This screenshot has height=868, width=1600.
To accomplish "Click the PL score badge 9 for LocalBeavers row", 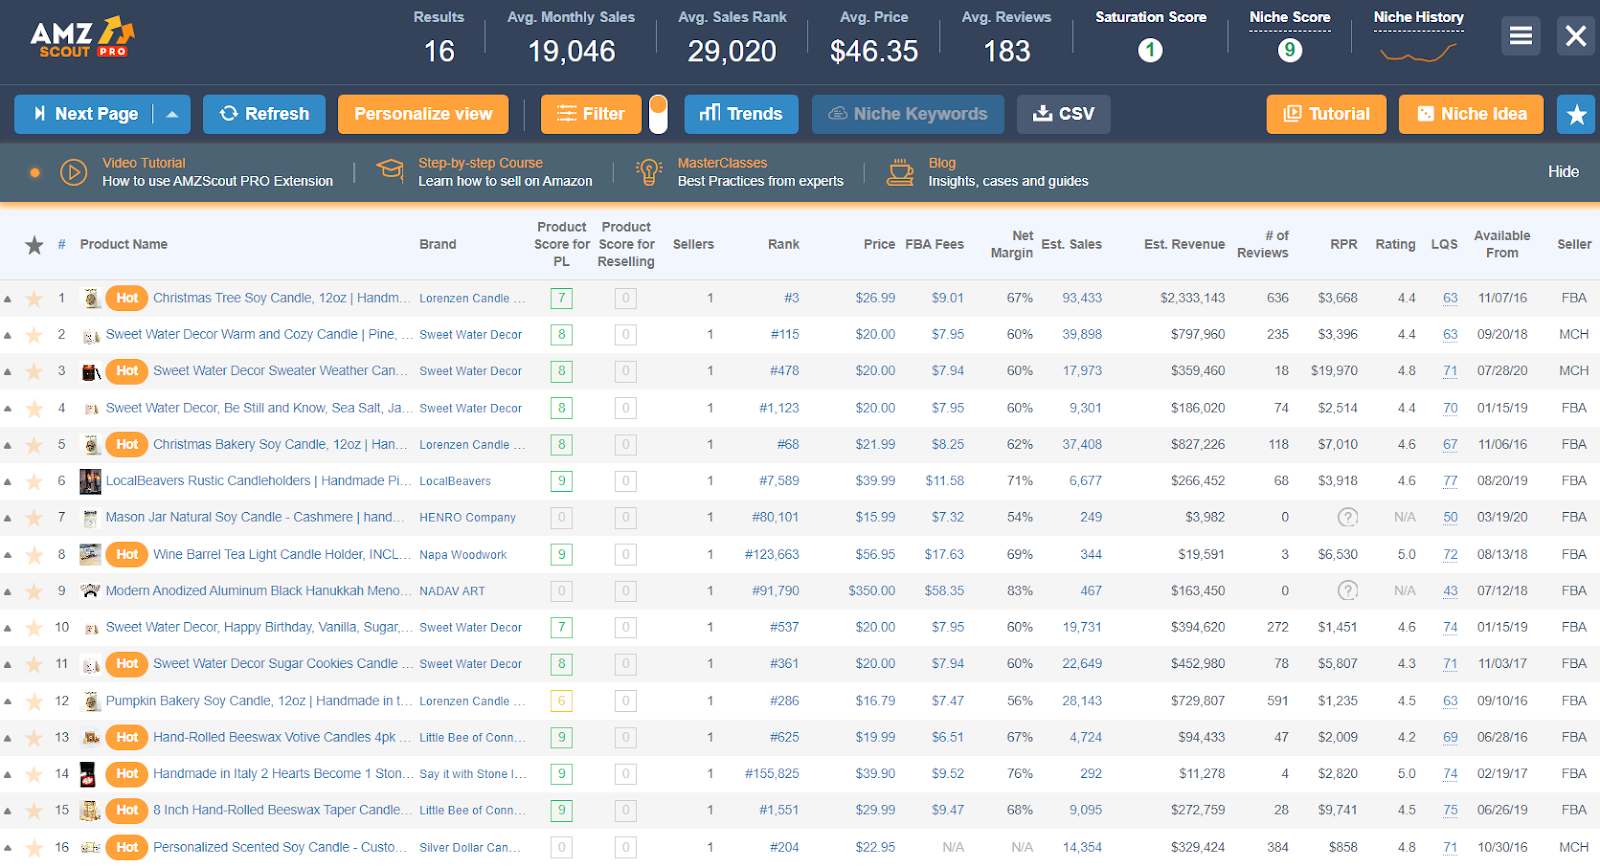I will 561,481.
